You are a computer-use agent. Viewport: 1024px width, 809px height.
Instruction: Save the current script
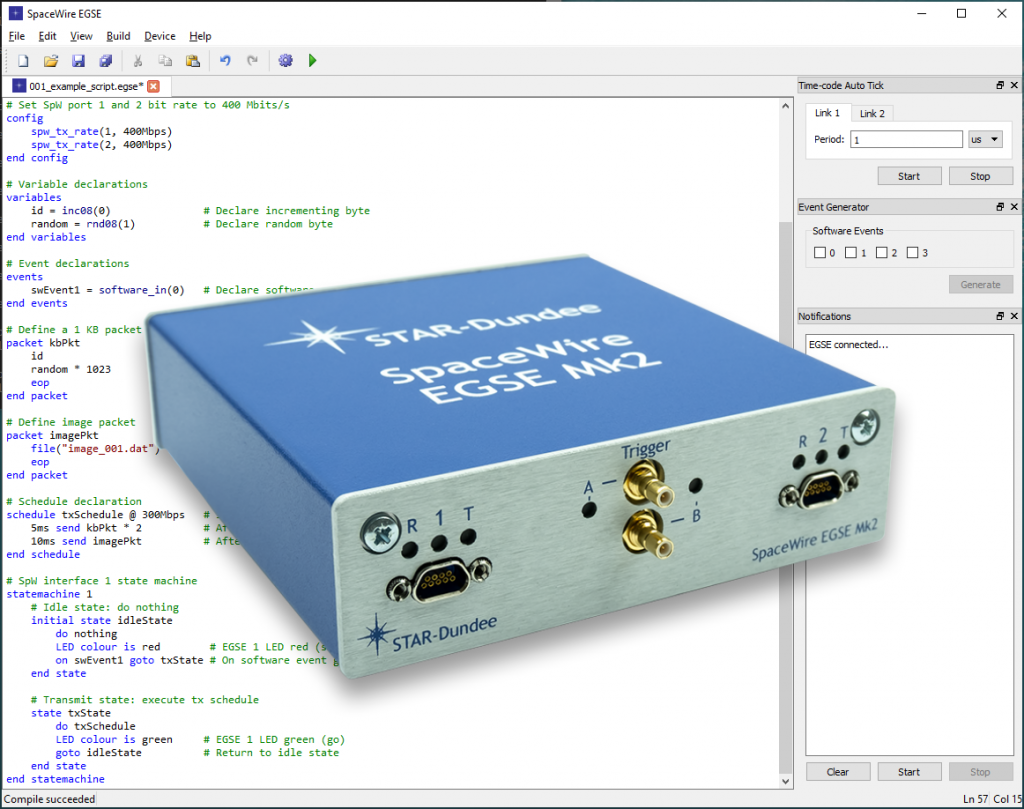coord(78,61)
